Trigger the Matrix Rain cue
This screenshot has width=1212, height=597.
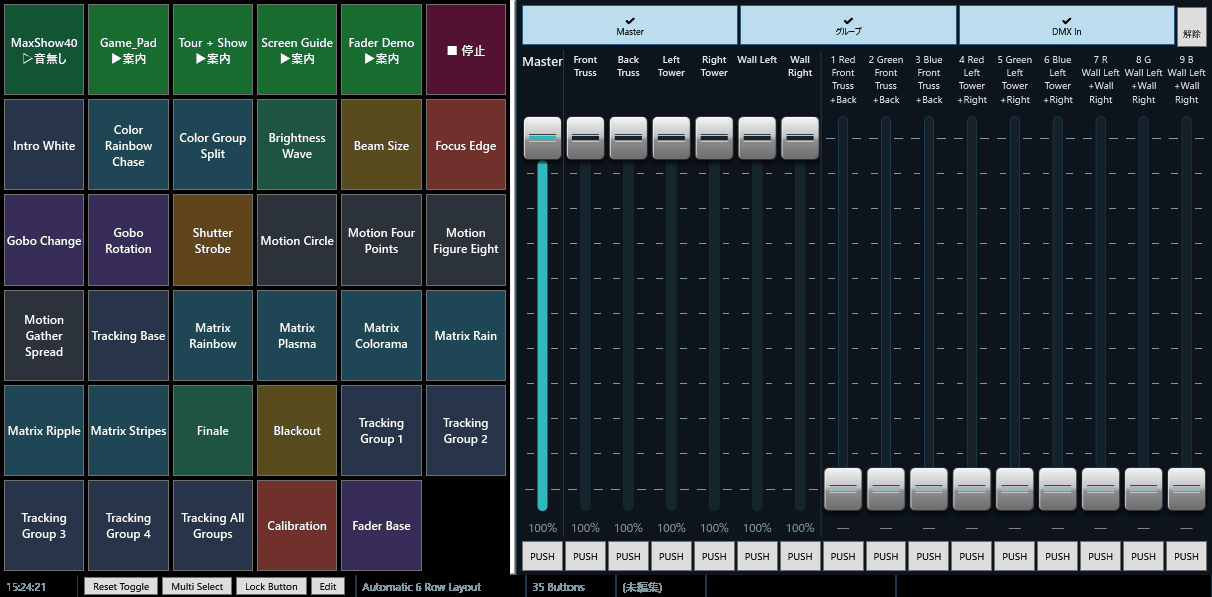(x=466, y=335)
